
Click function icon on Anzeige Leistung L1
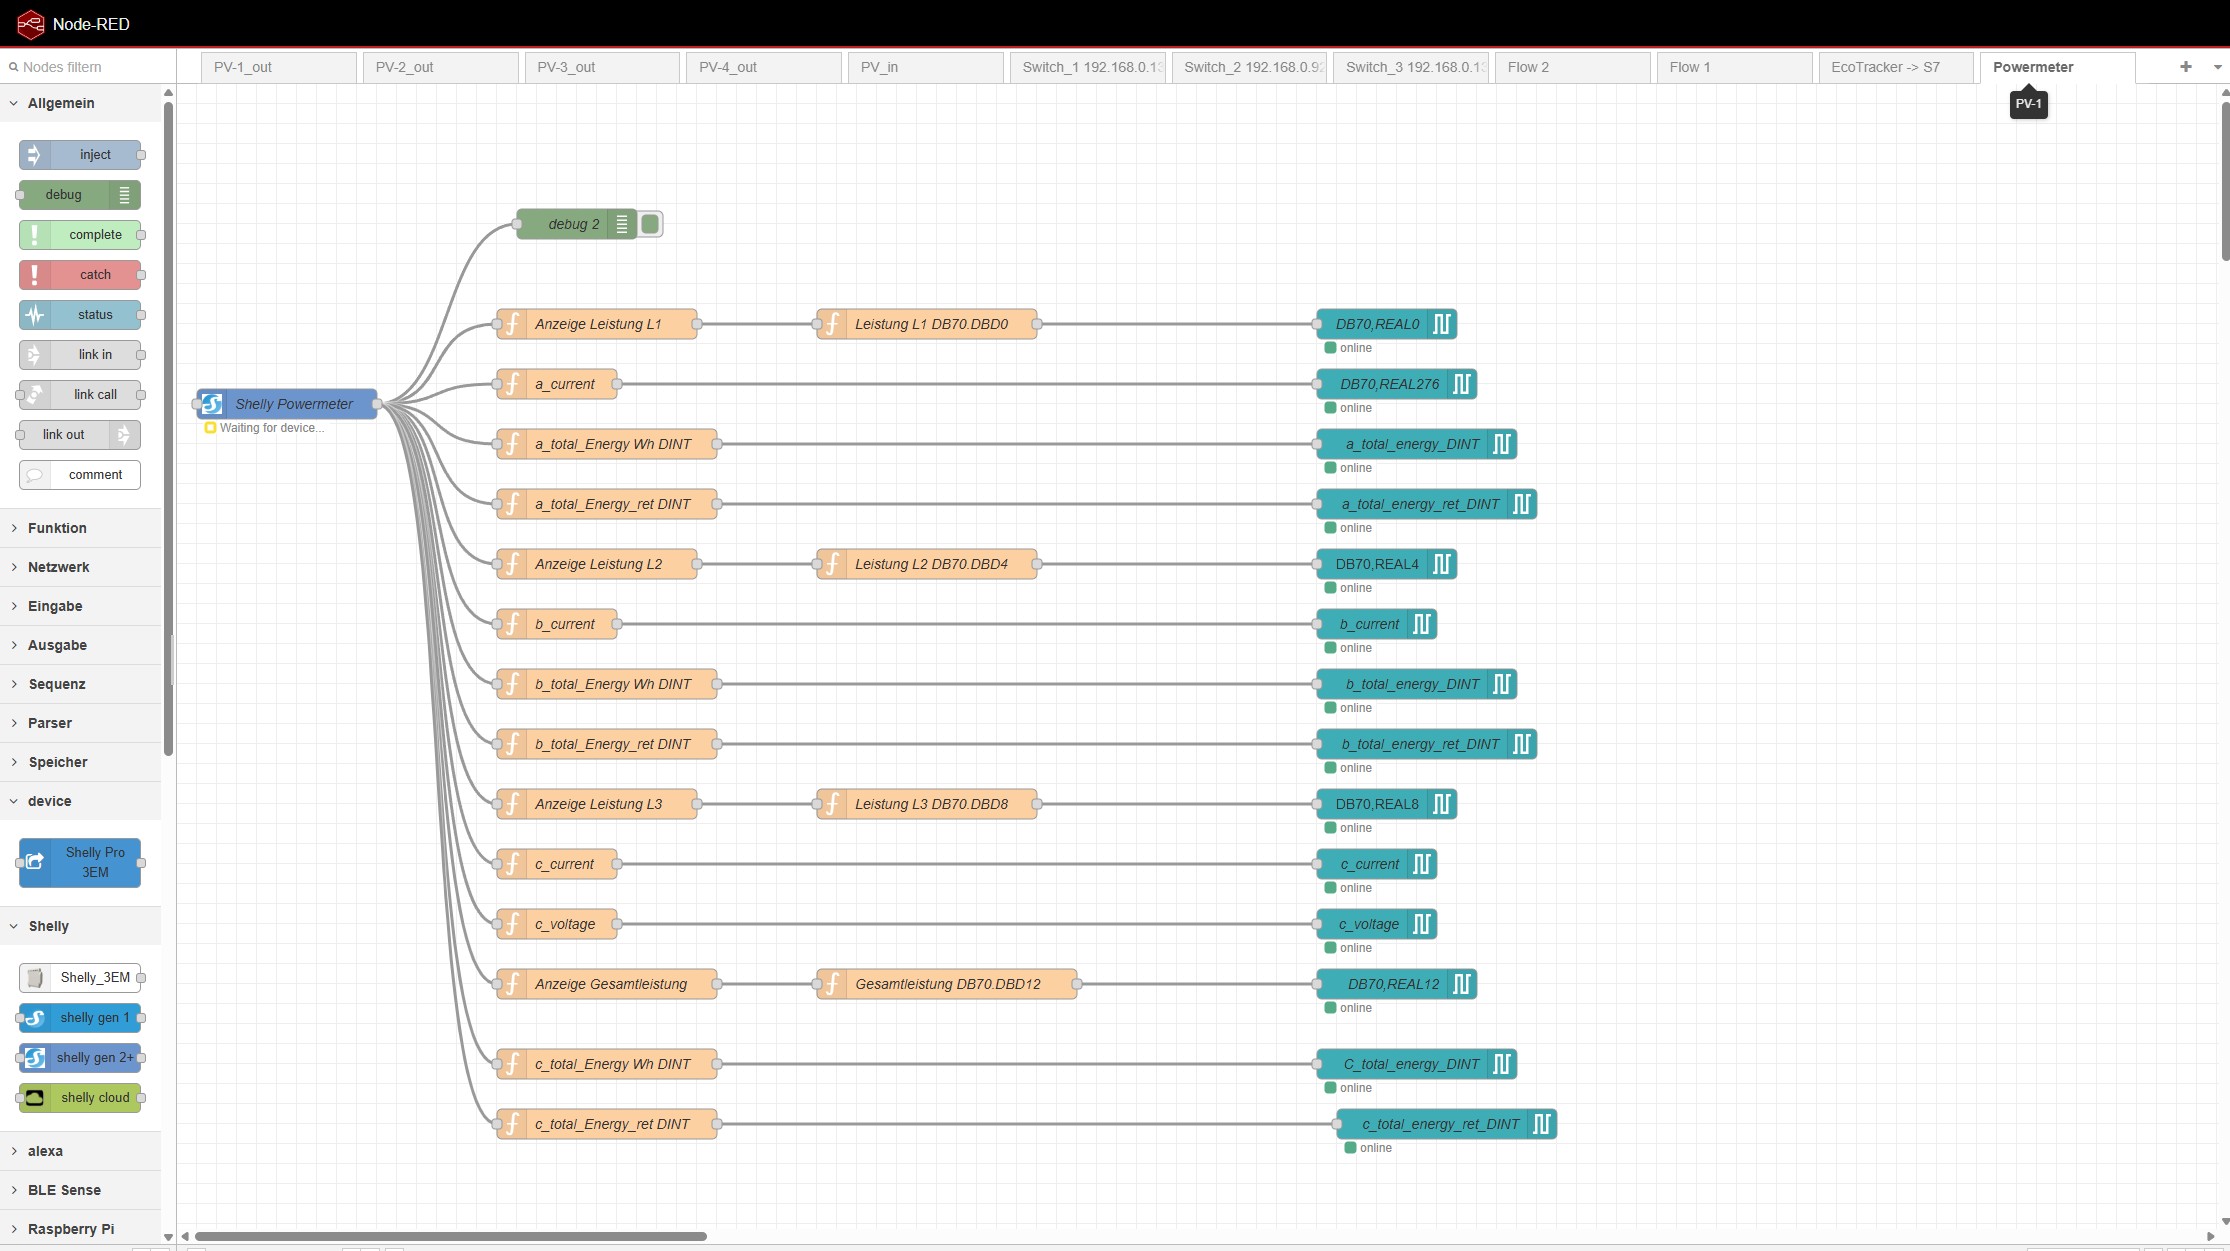pos(512,324)
